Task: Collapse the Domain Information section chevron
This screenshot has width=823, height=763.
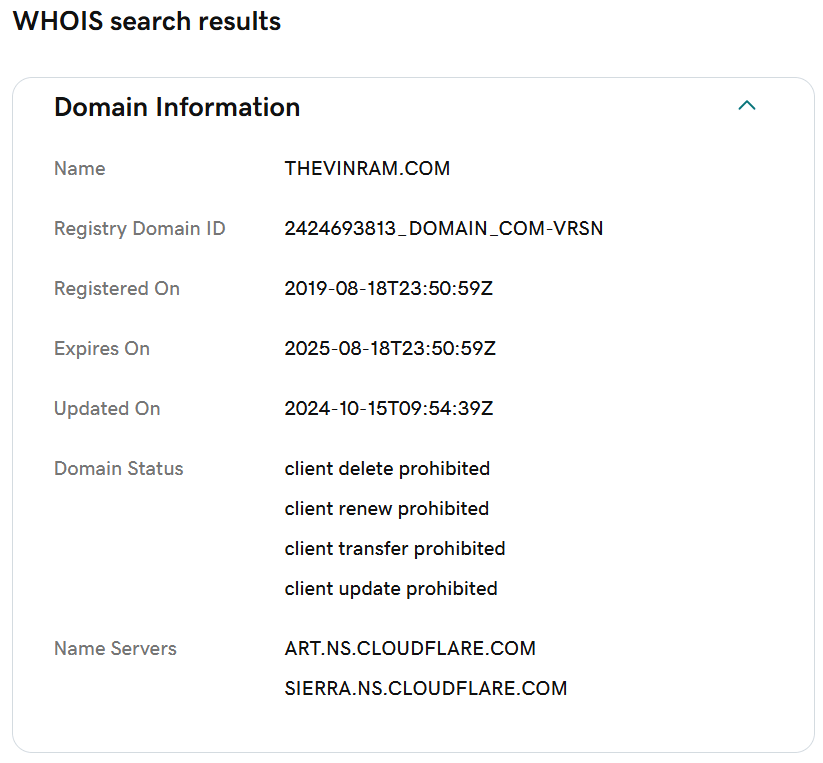Action: (746, 105)
